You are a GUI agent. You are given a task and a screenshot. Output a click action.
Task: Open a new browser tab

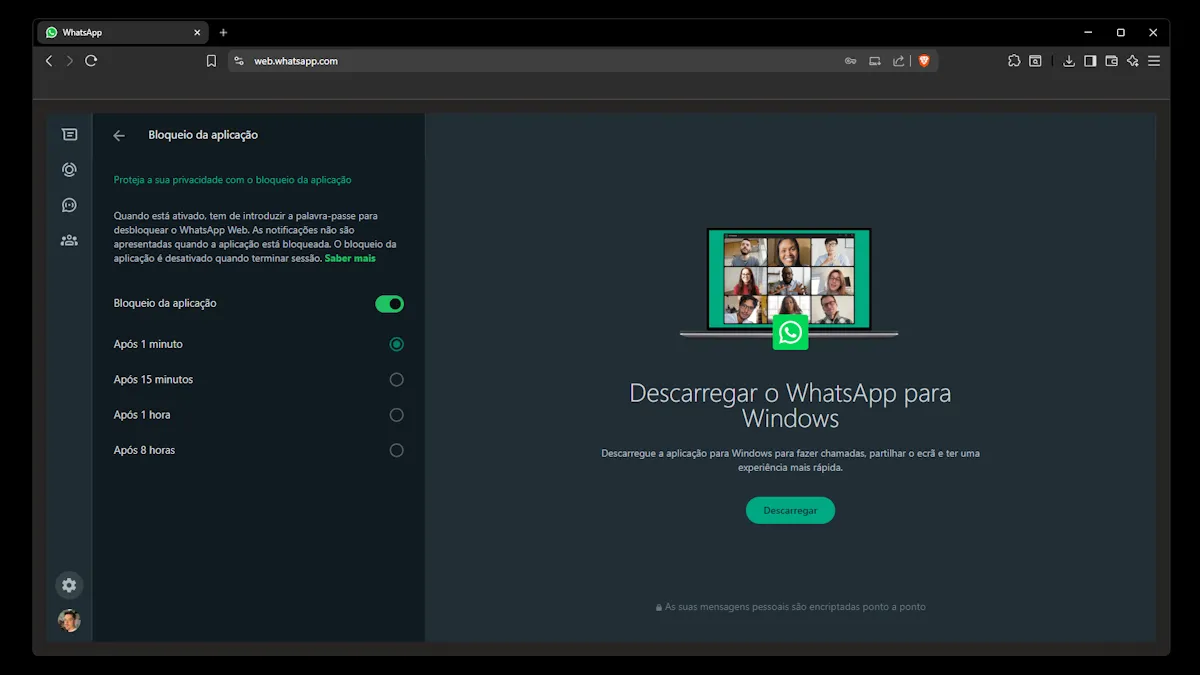223,32
